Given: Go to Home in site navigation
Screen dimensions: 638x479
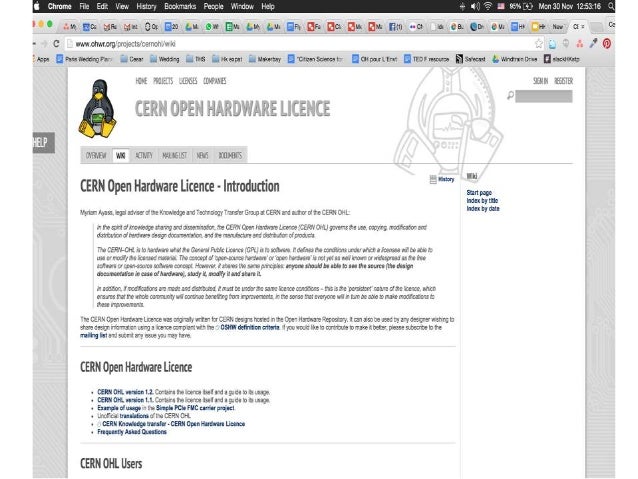Looking at the screenshot, I should click(141, 81).
